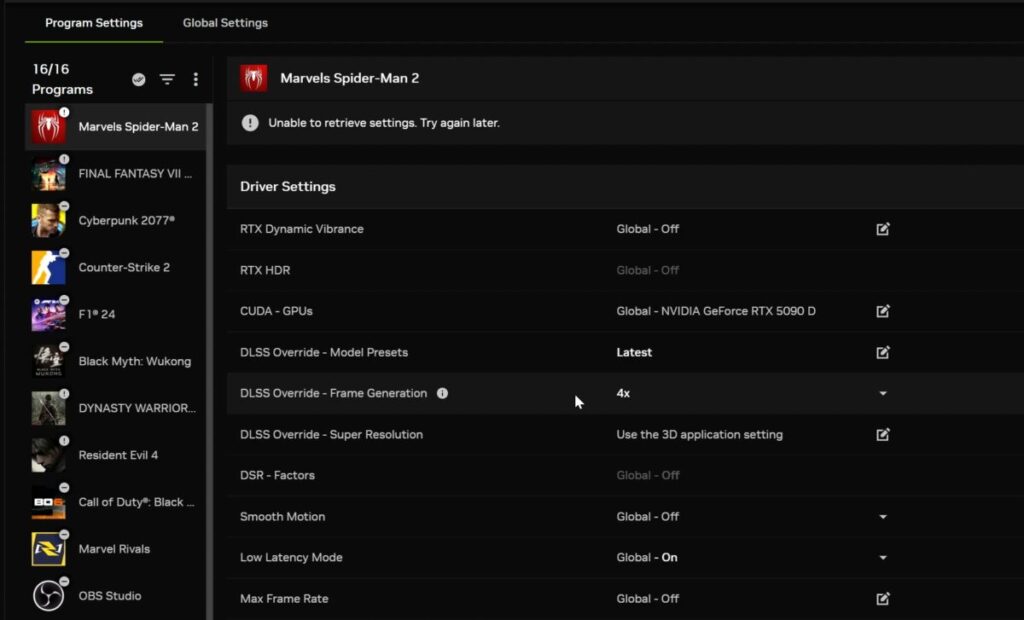The height and width of the screenshot is (620, 1024).
Task: Click the "Global - NVIDIA GeForce RTX 5090 D" value
Action: click(716, 311)
